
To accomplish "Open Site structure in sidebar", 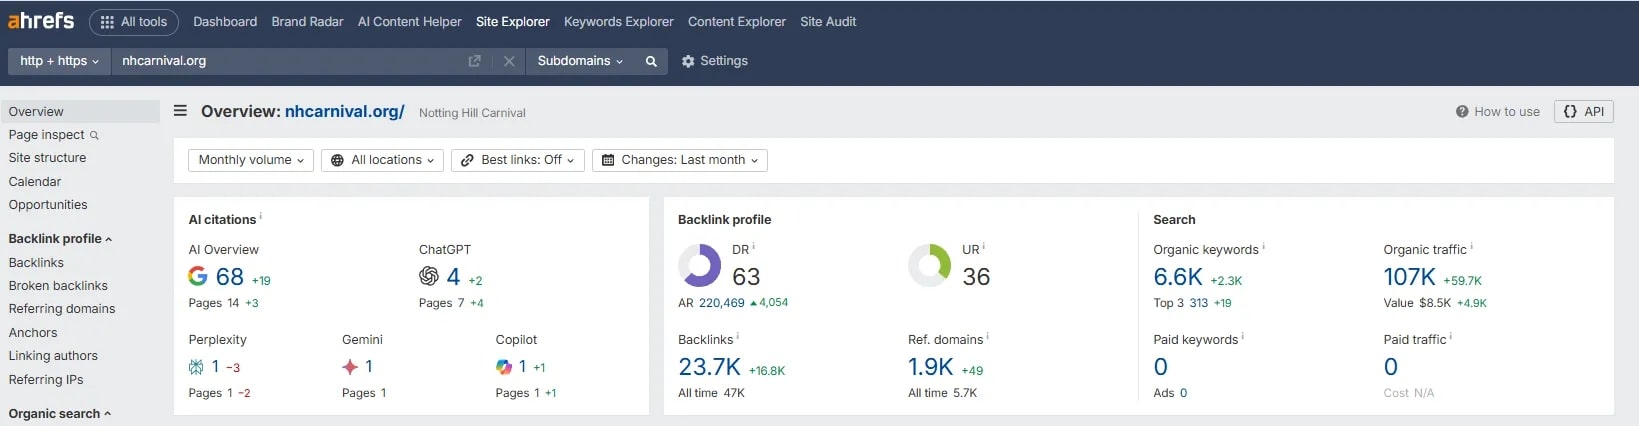I will (x=47, y=158).
